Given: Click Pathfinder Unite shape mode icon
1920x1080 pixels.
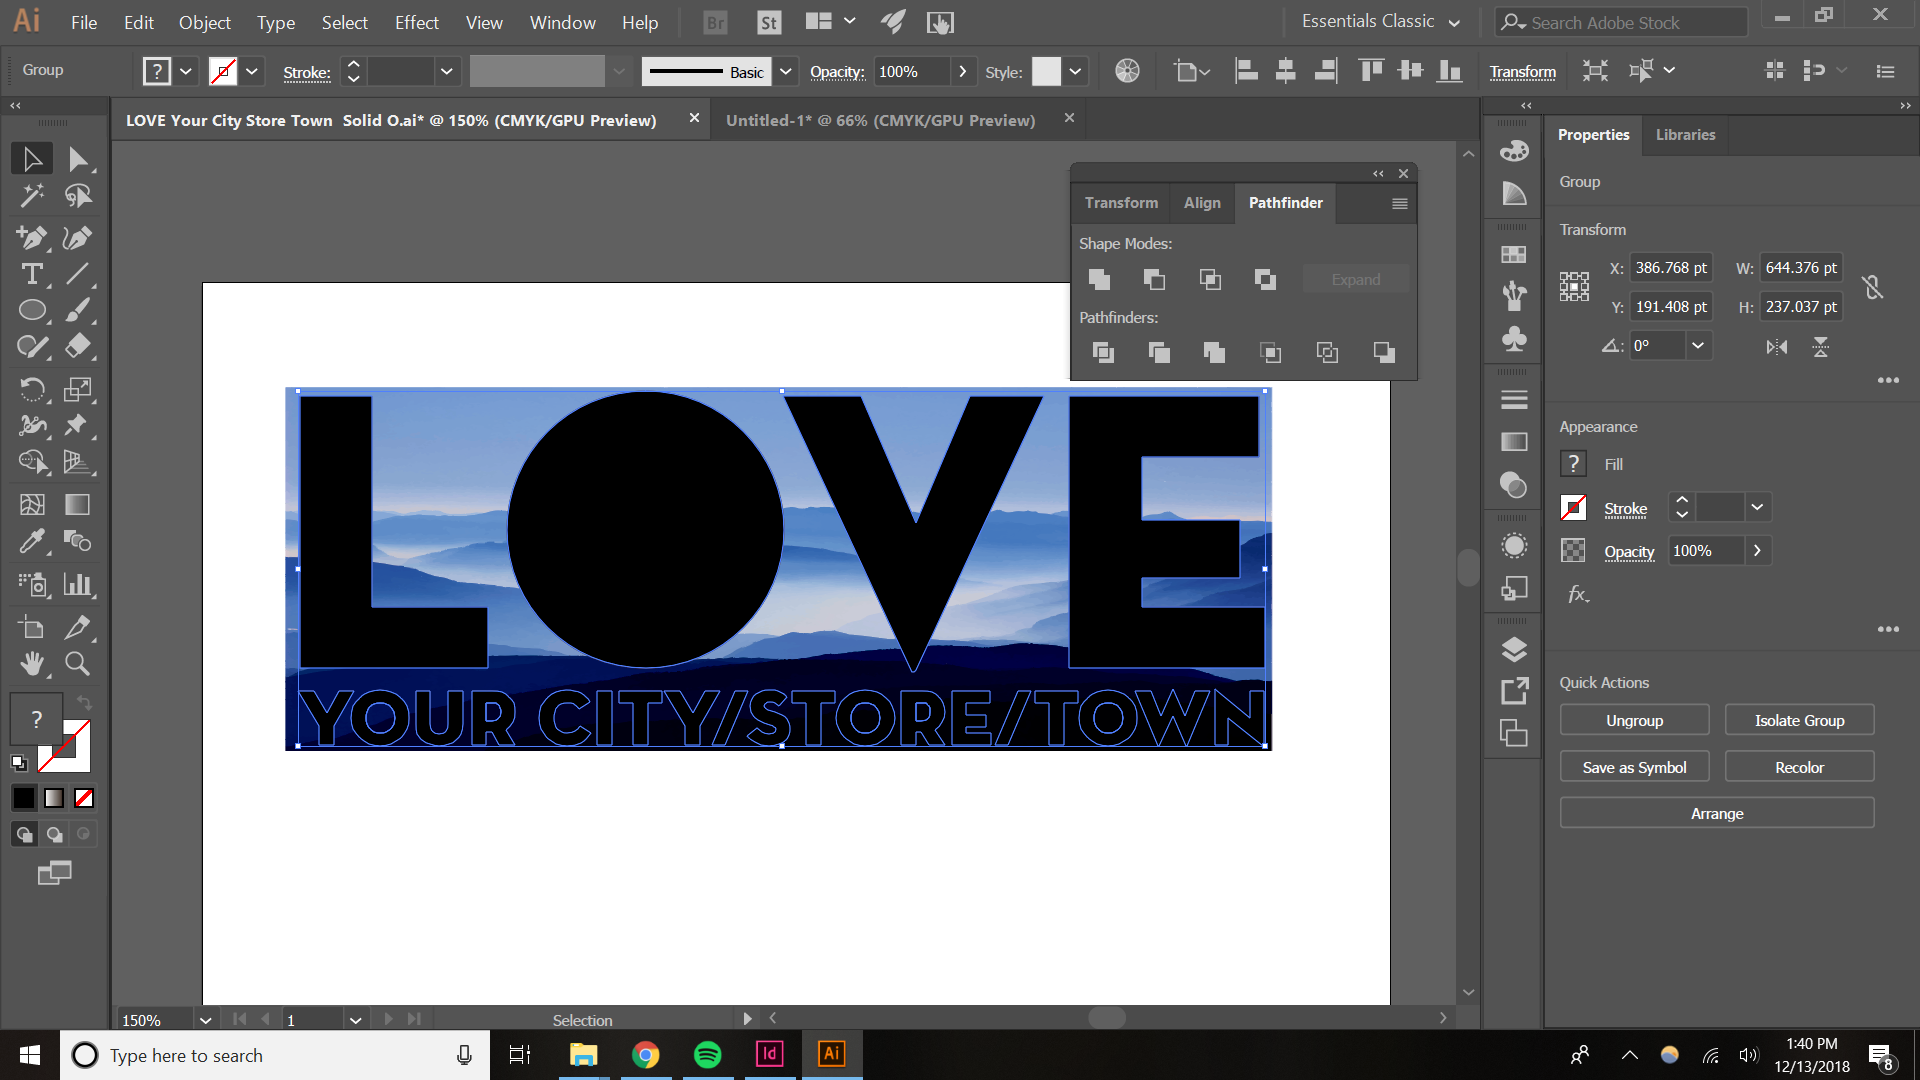Looking at the screenshot, I should 1099,280.
